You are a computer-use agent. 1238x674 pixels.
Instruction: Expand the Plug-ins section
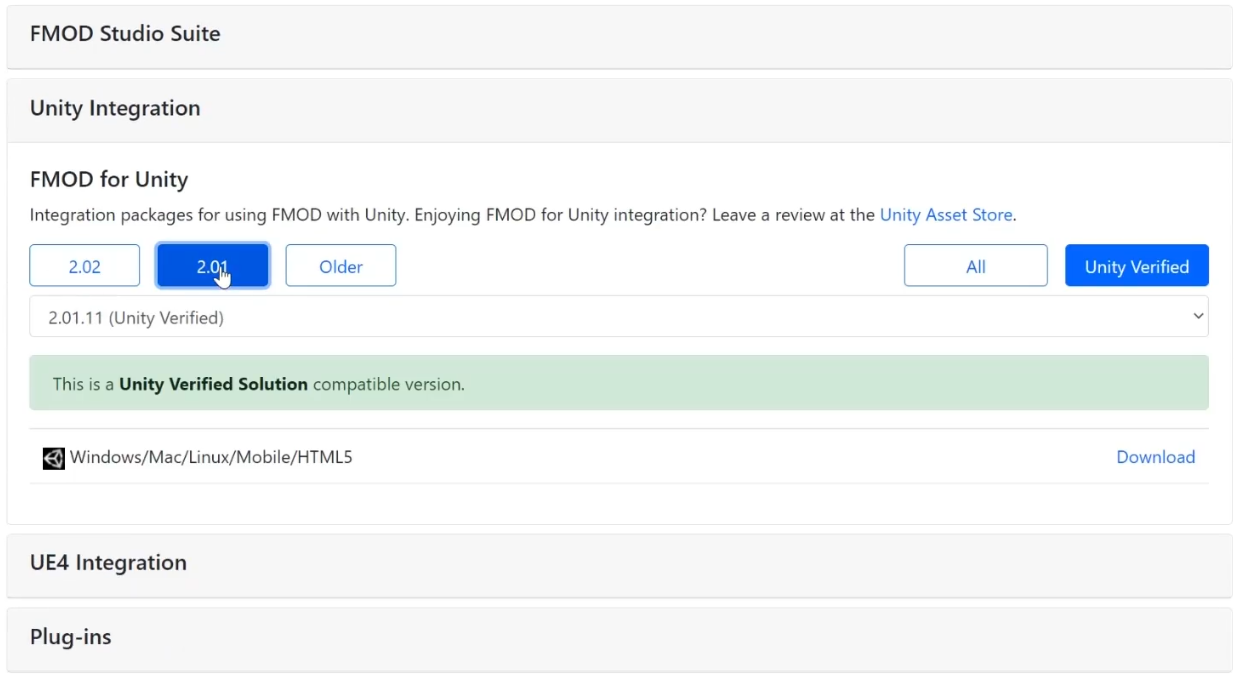[x=619, y=639]
